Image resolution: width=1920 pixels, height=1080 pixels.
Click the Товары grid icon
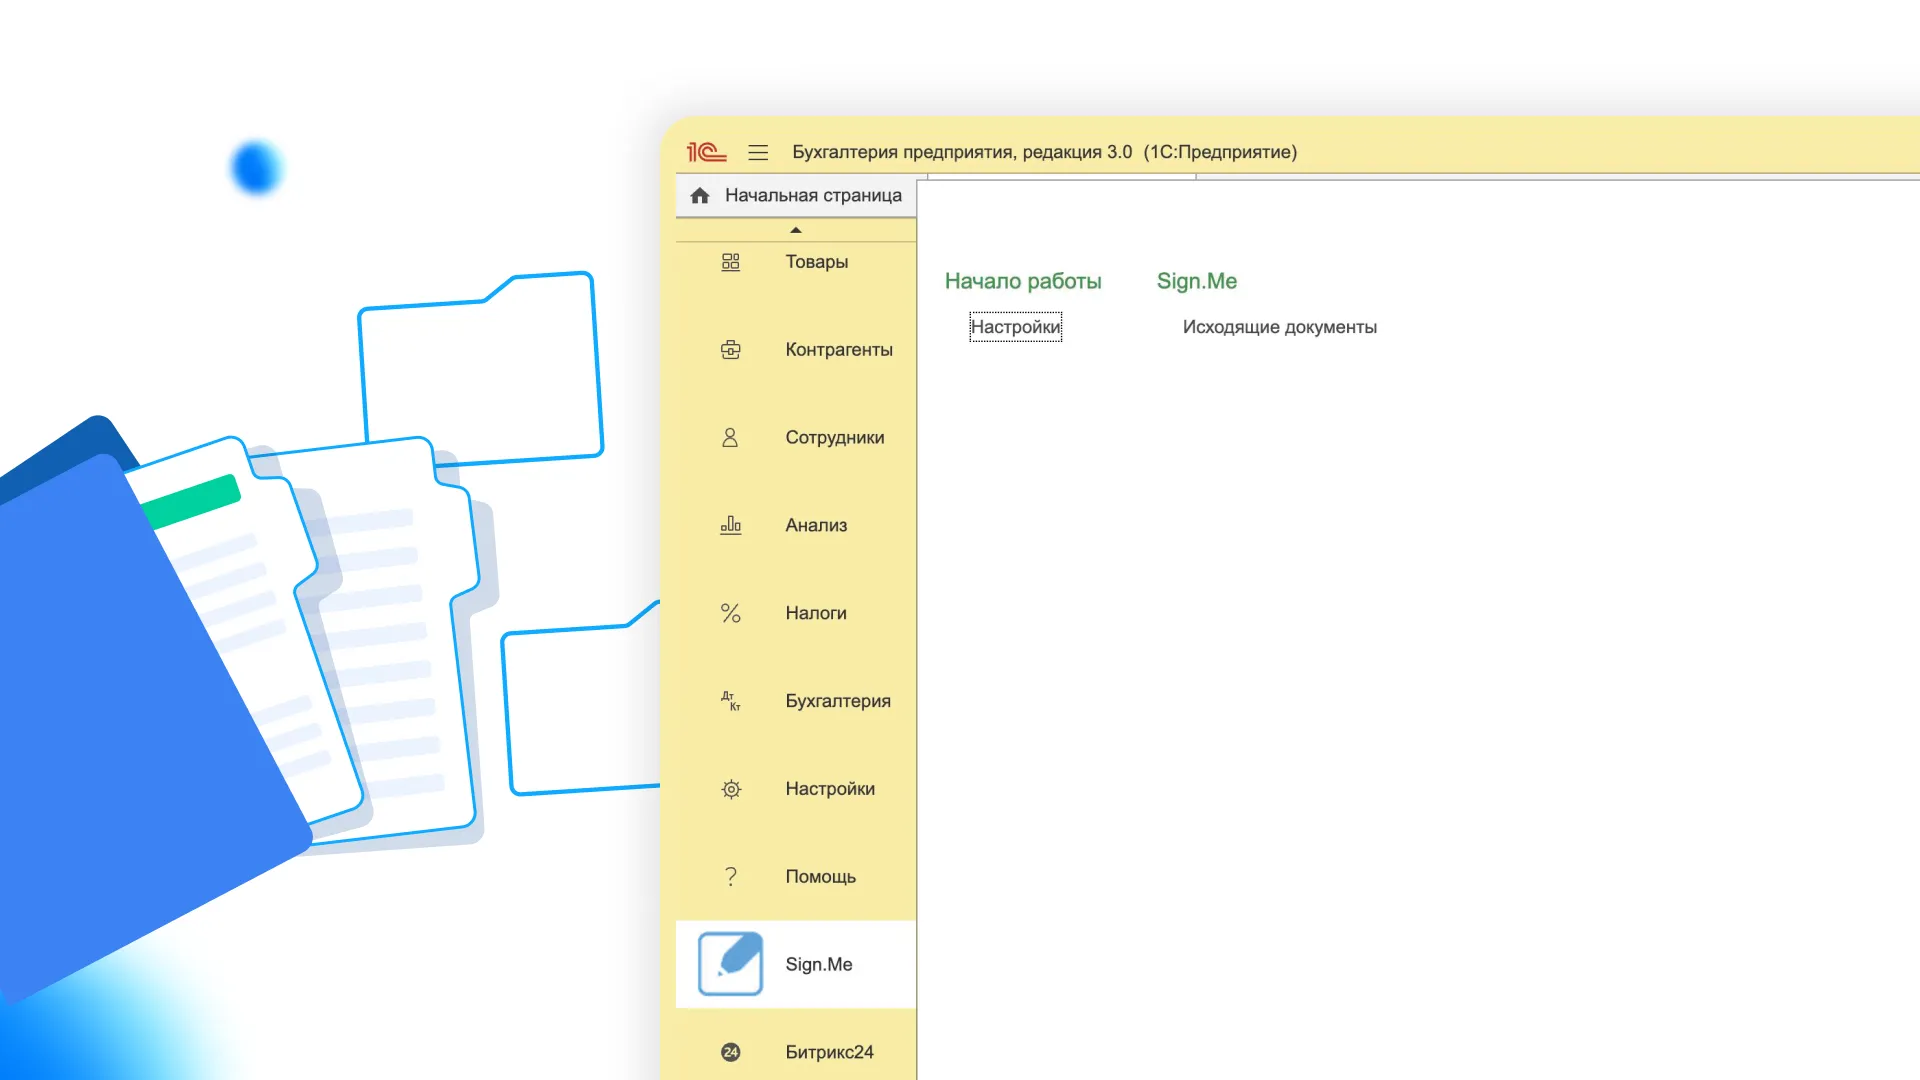731,262
